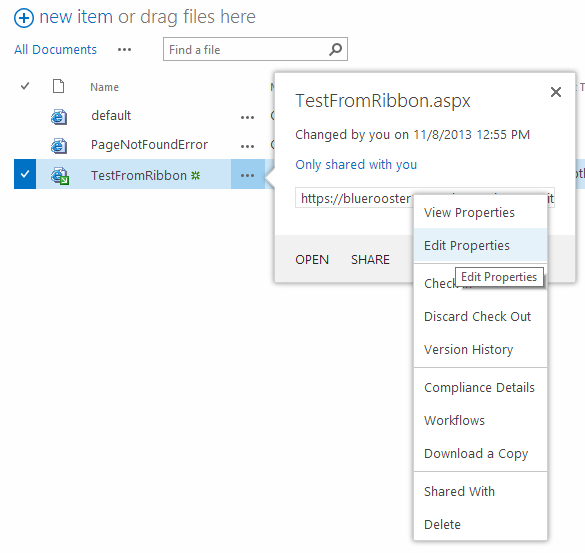Toggle the select-all checkmark in header

(x=25, y=86)
